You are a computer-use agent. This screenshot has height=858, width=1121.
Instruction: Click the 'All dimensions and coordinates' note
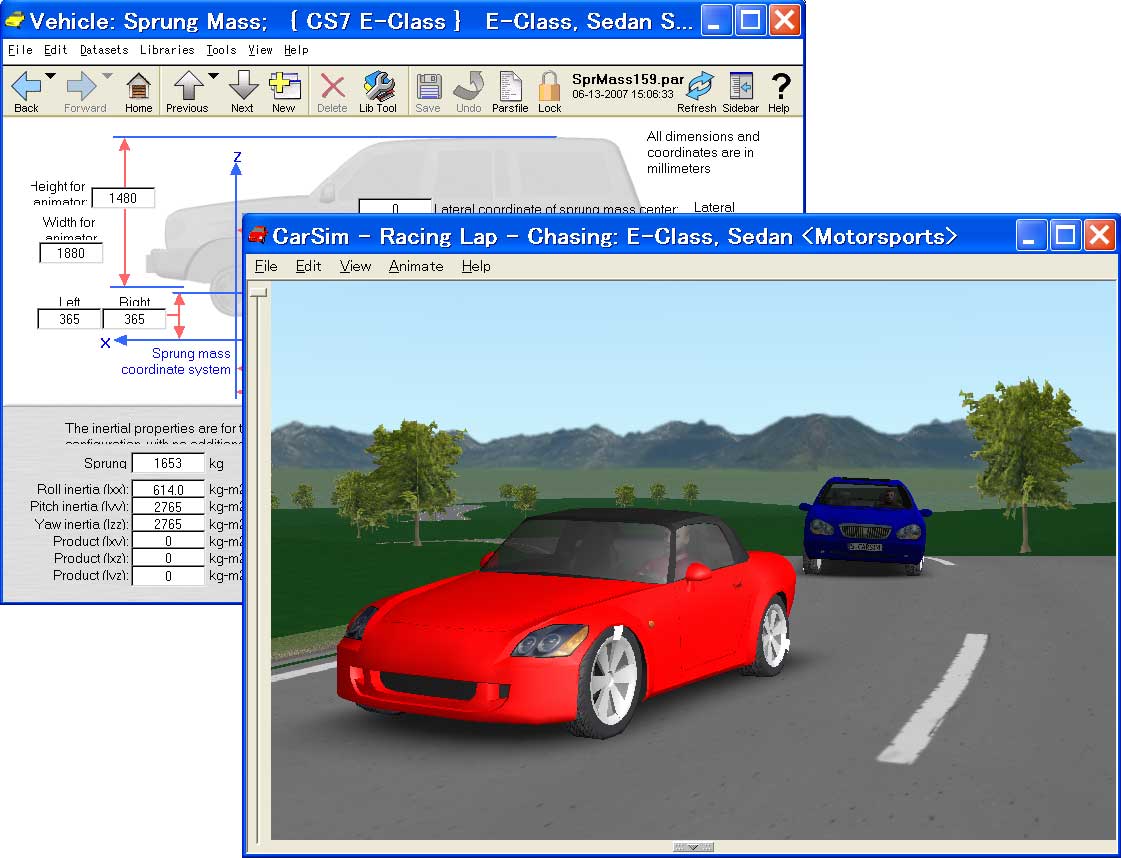(703, 152)
